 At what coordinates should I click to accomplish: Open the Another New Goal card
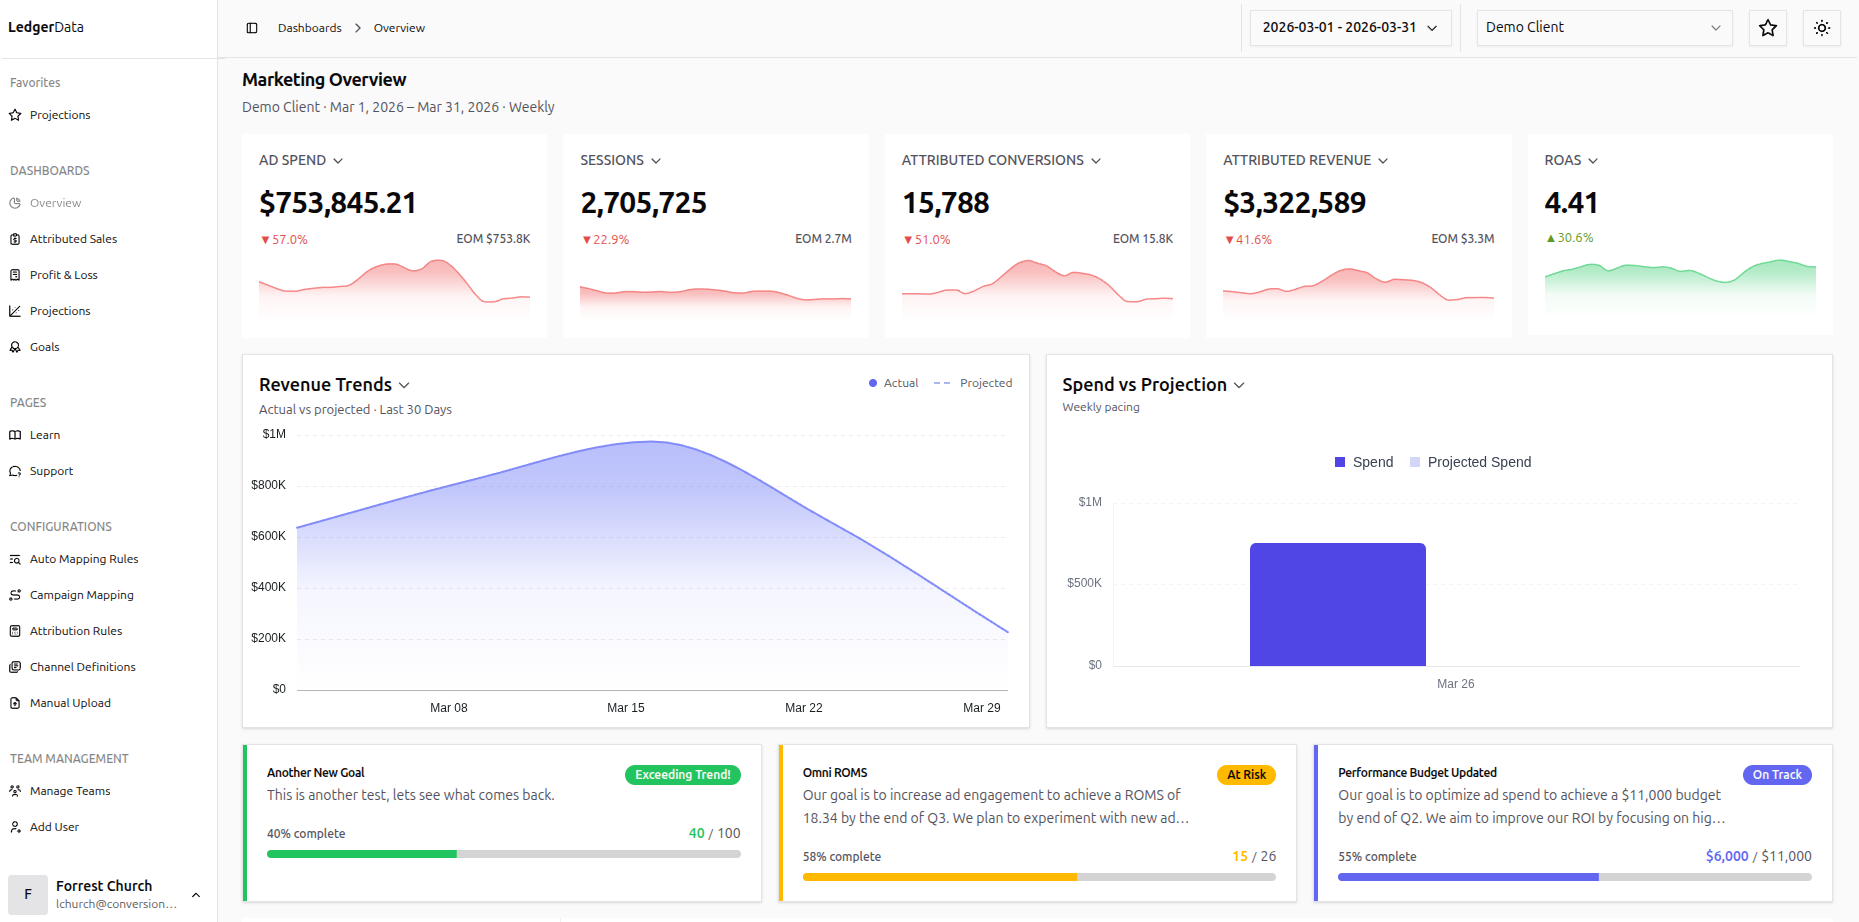(x=502, y=823)
